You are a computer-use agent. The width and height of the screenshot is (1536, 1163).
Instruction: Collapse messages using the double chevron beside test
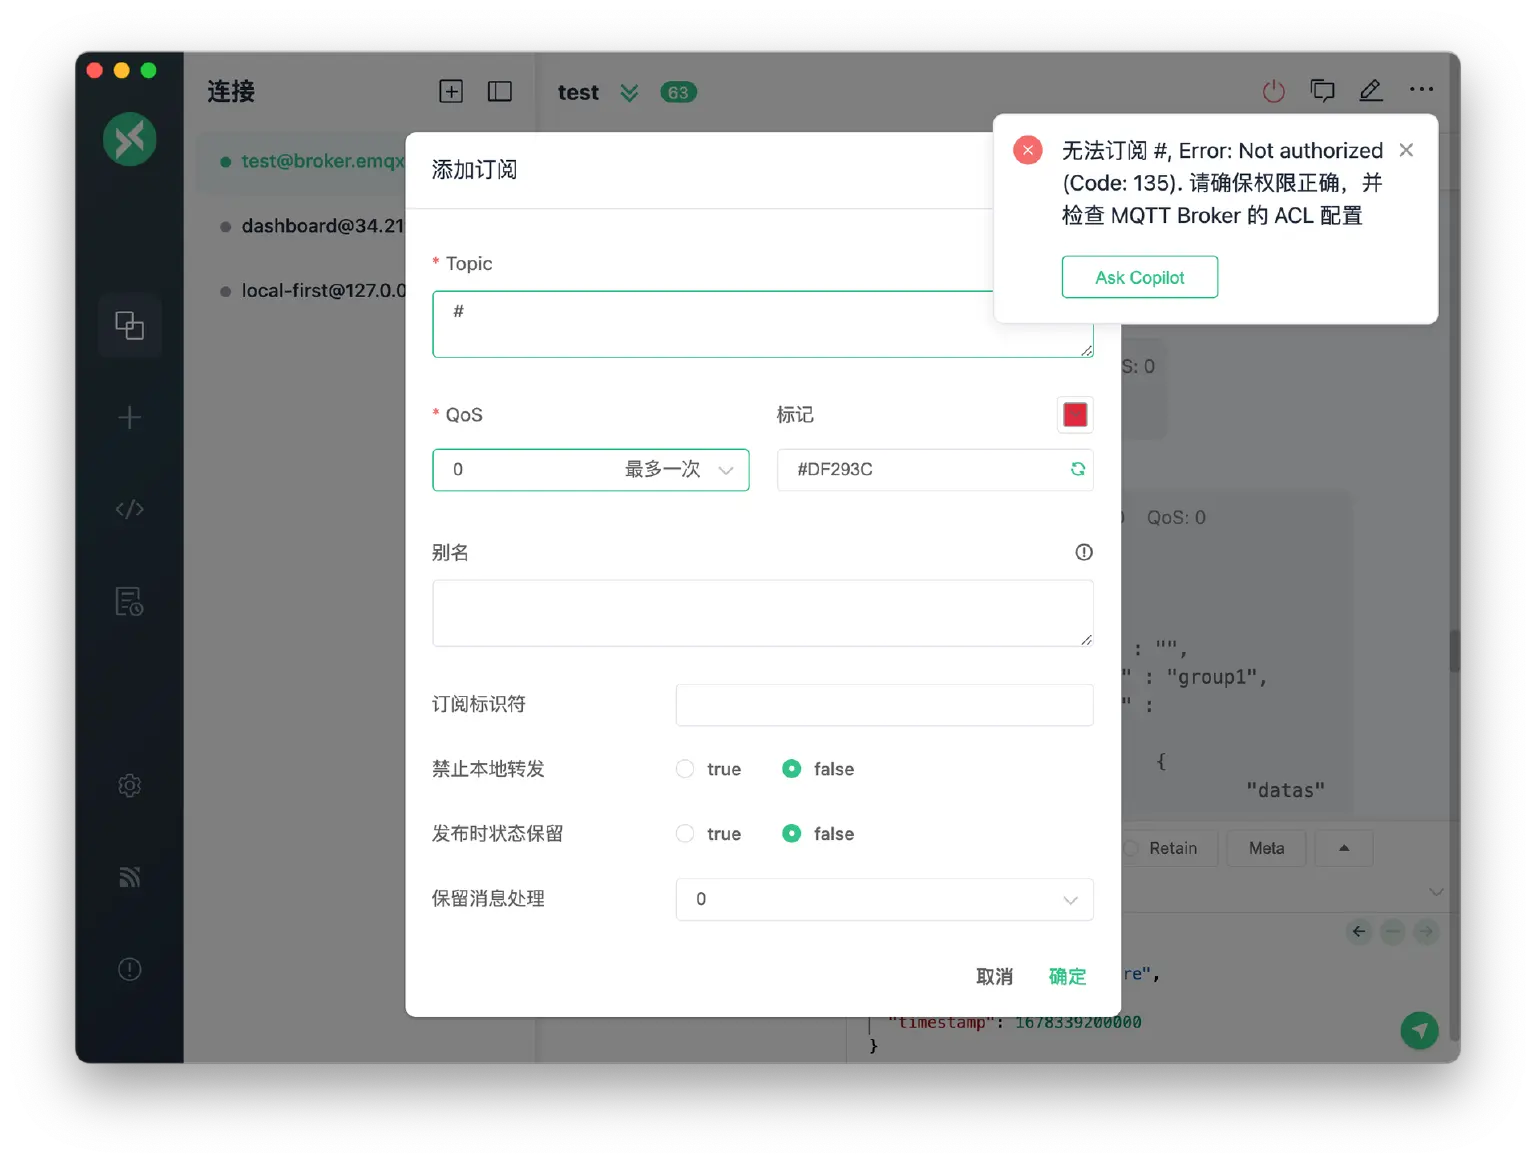pyautogui.click(x=628, y=92)
